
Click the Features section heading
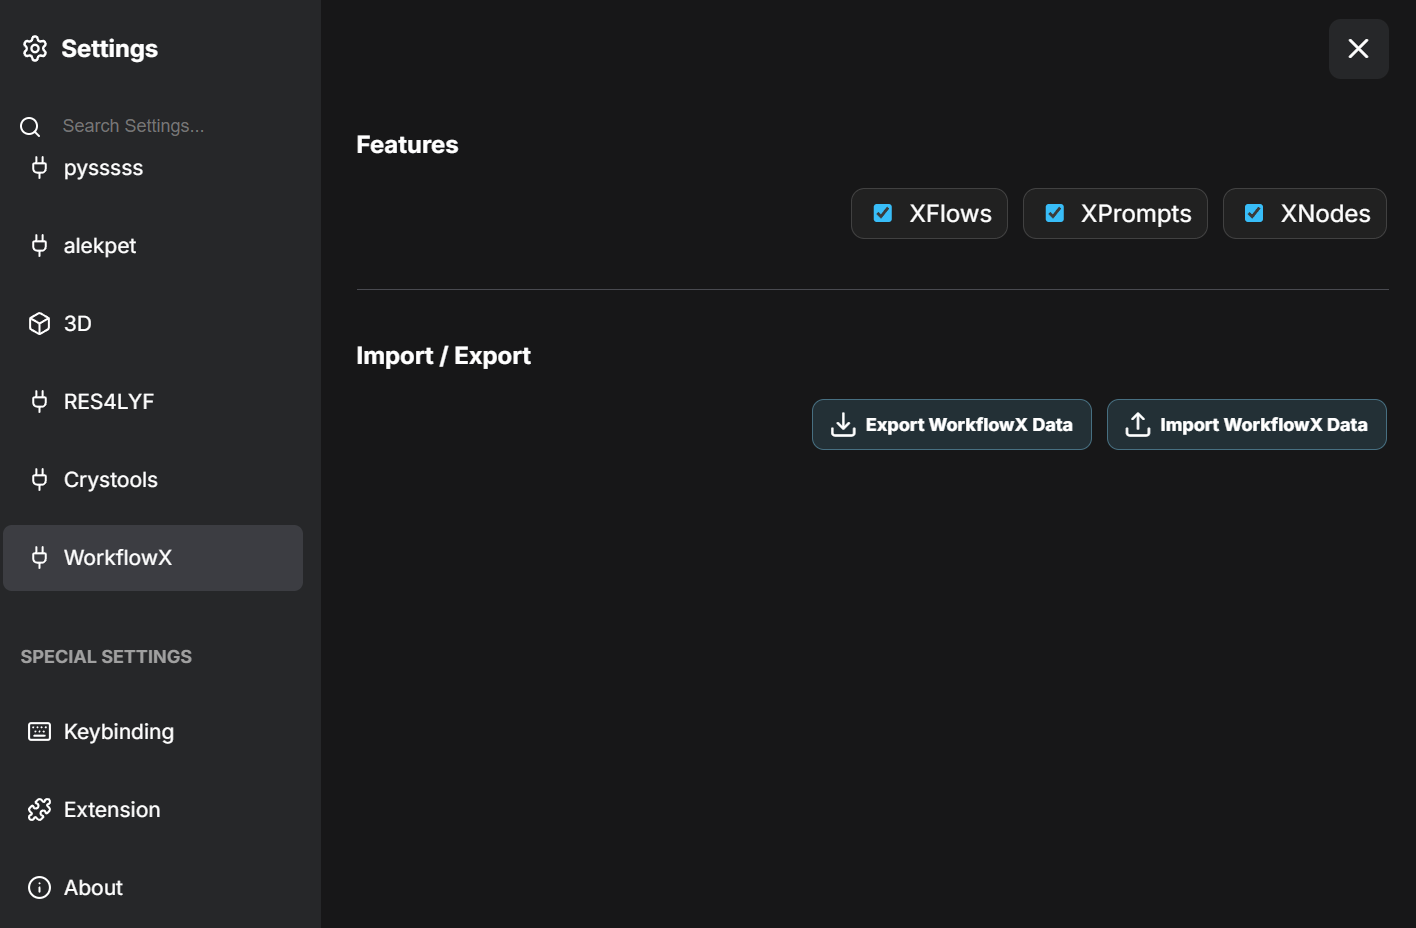pyautogui.click(x=407, y=145)
